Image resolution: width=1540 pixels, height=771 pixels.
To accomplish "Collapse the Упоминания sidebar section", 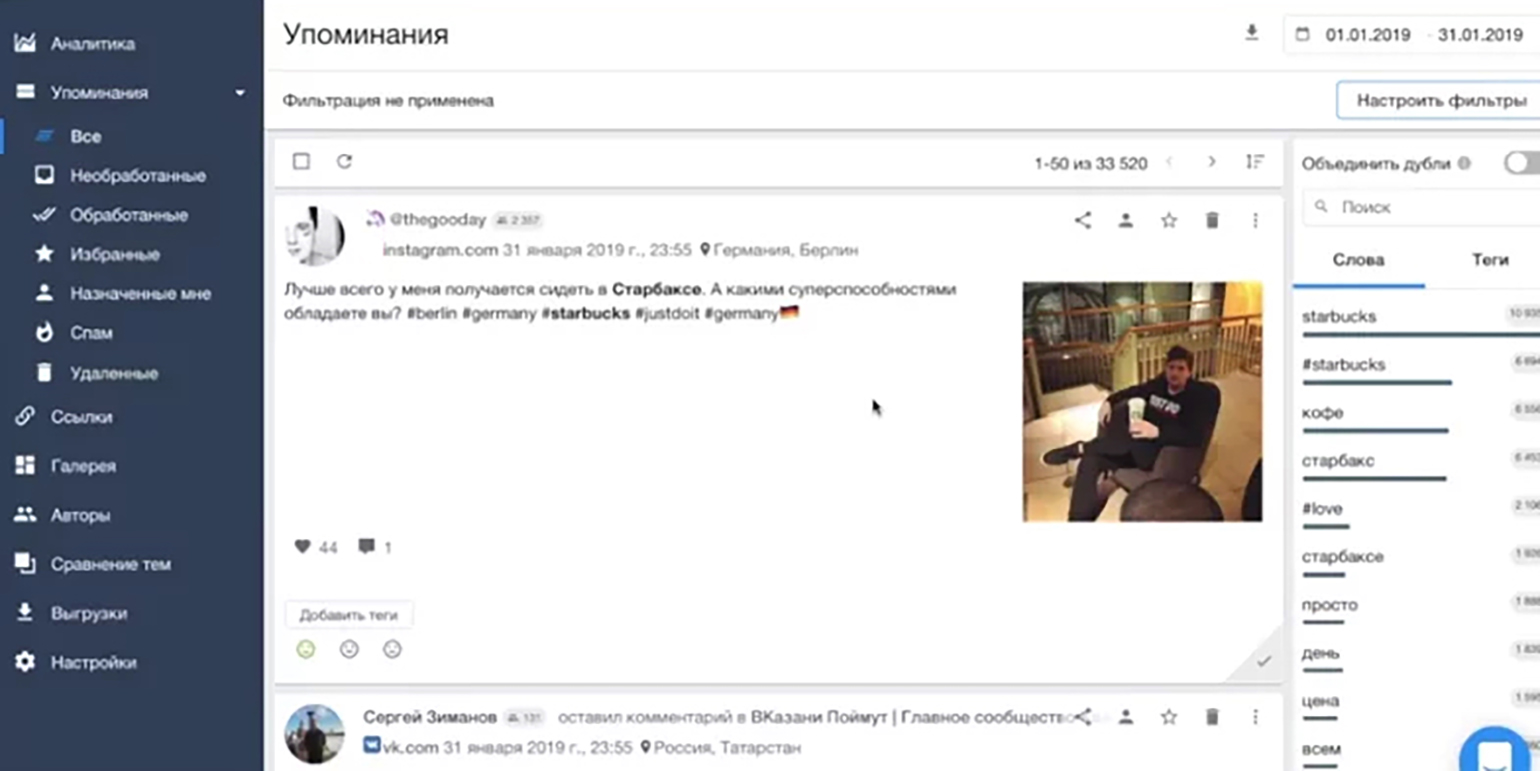I will click(x=240, y=93).
